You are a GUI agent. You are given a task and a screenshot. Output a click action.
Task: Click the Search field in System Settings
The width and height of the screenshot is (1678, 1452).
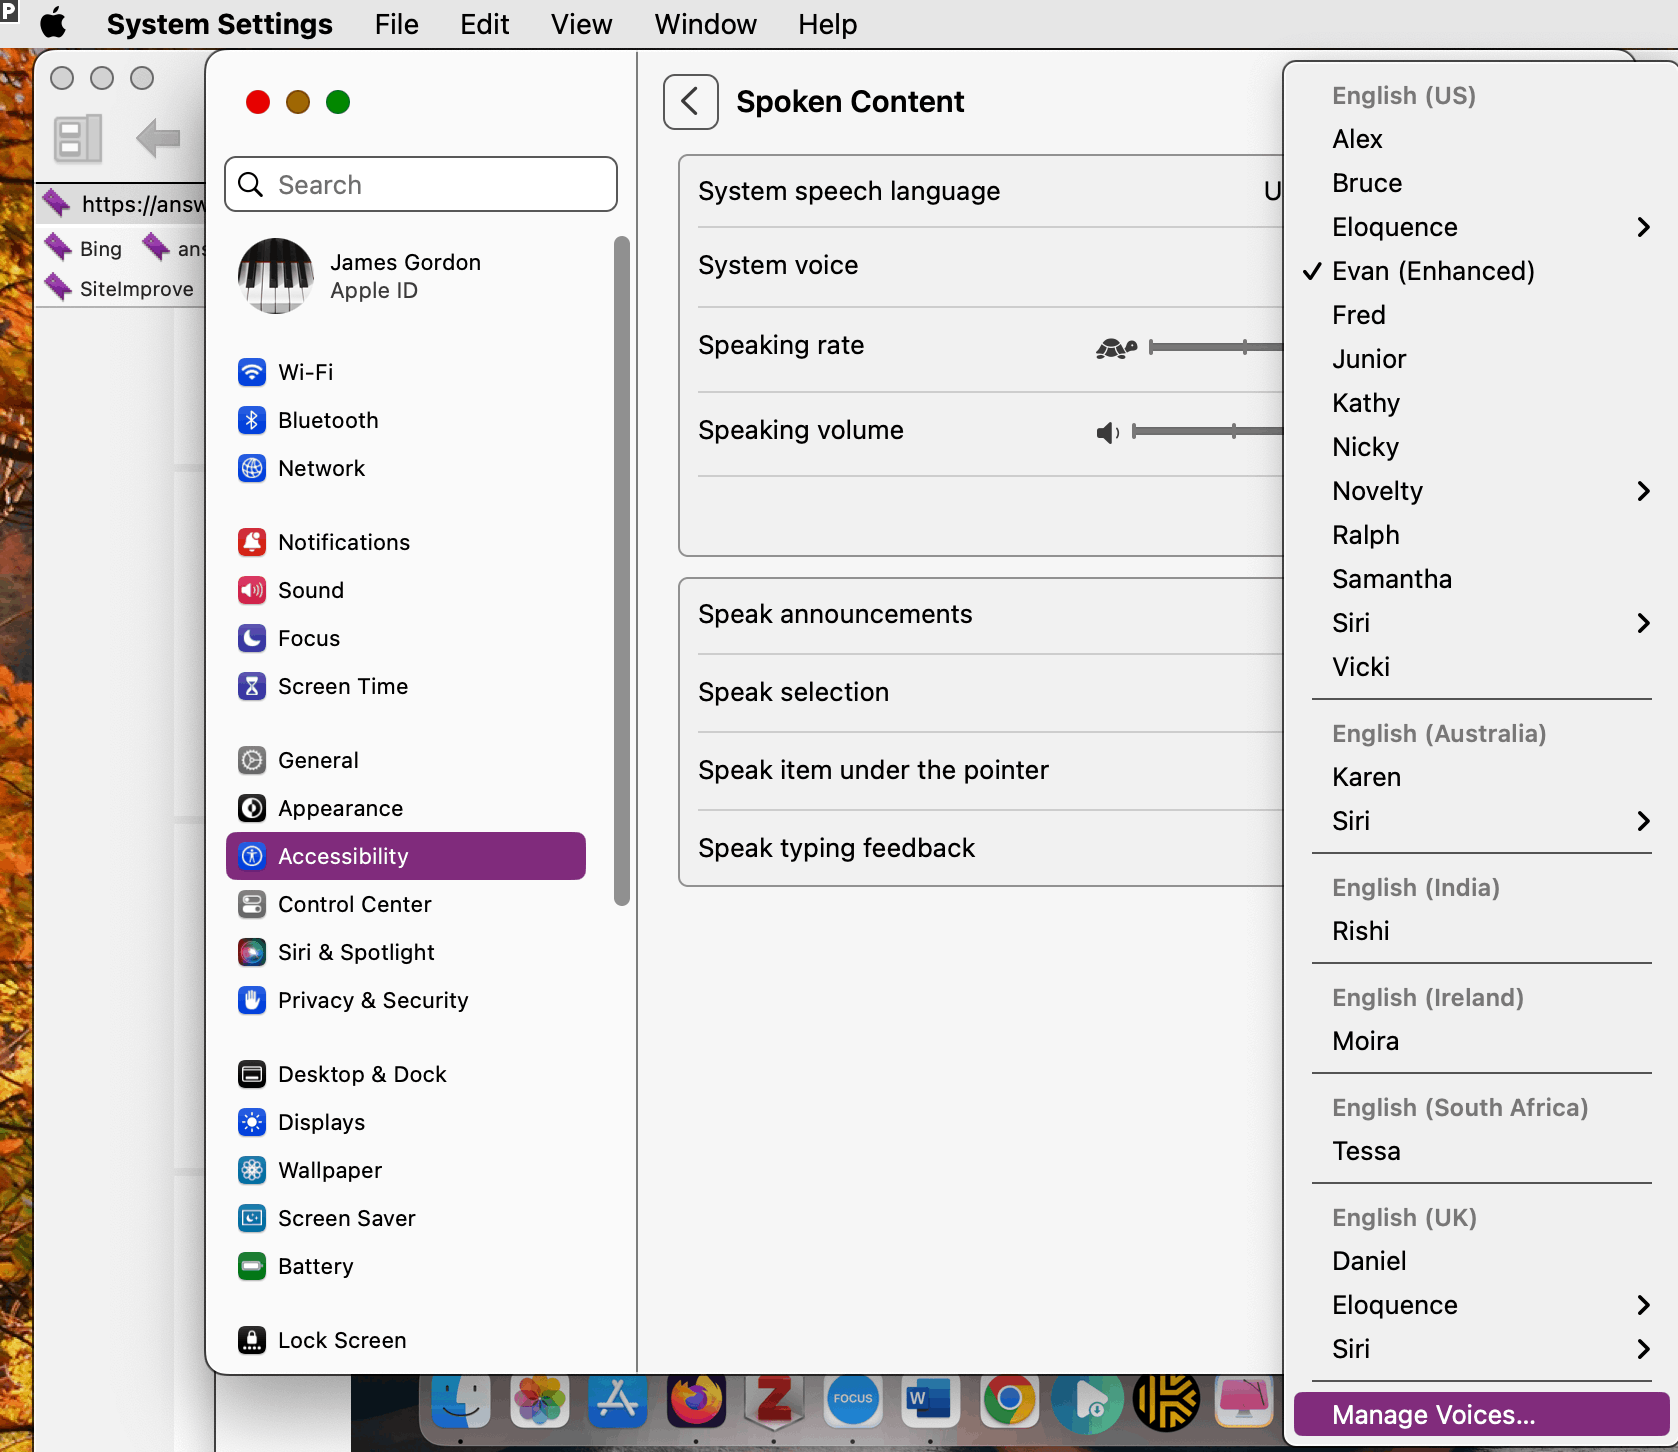[x=421, y=184]
